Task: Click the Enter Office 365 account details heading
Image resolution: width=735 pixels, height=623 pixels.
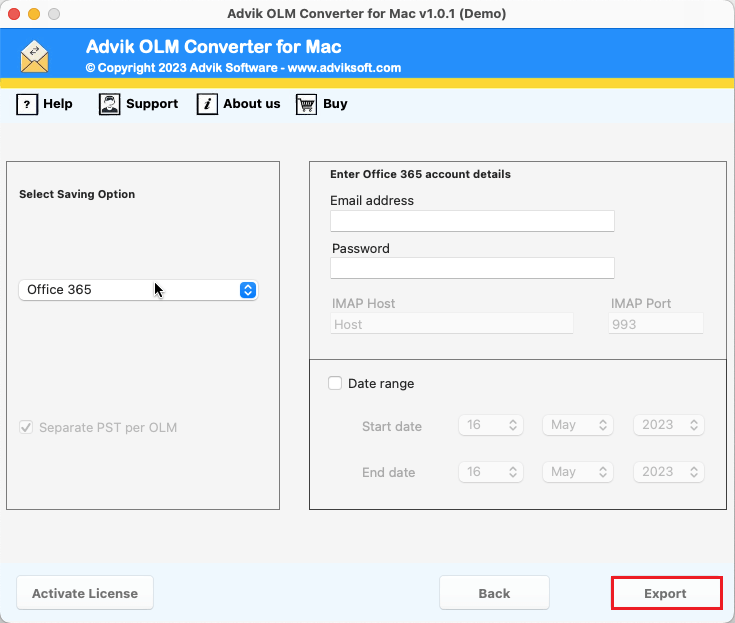Action: tap(420, 174)
